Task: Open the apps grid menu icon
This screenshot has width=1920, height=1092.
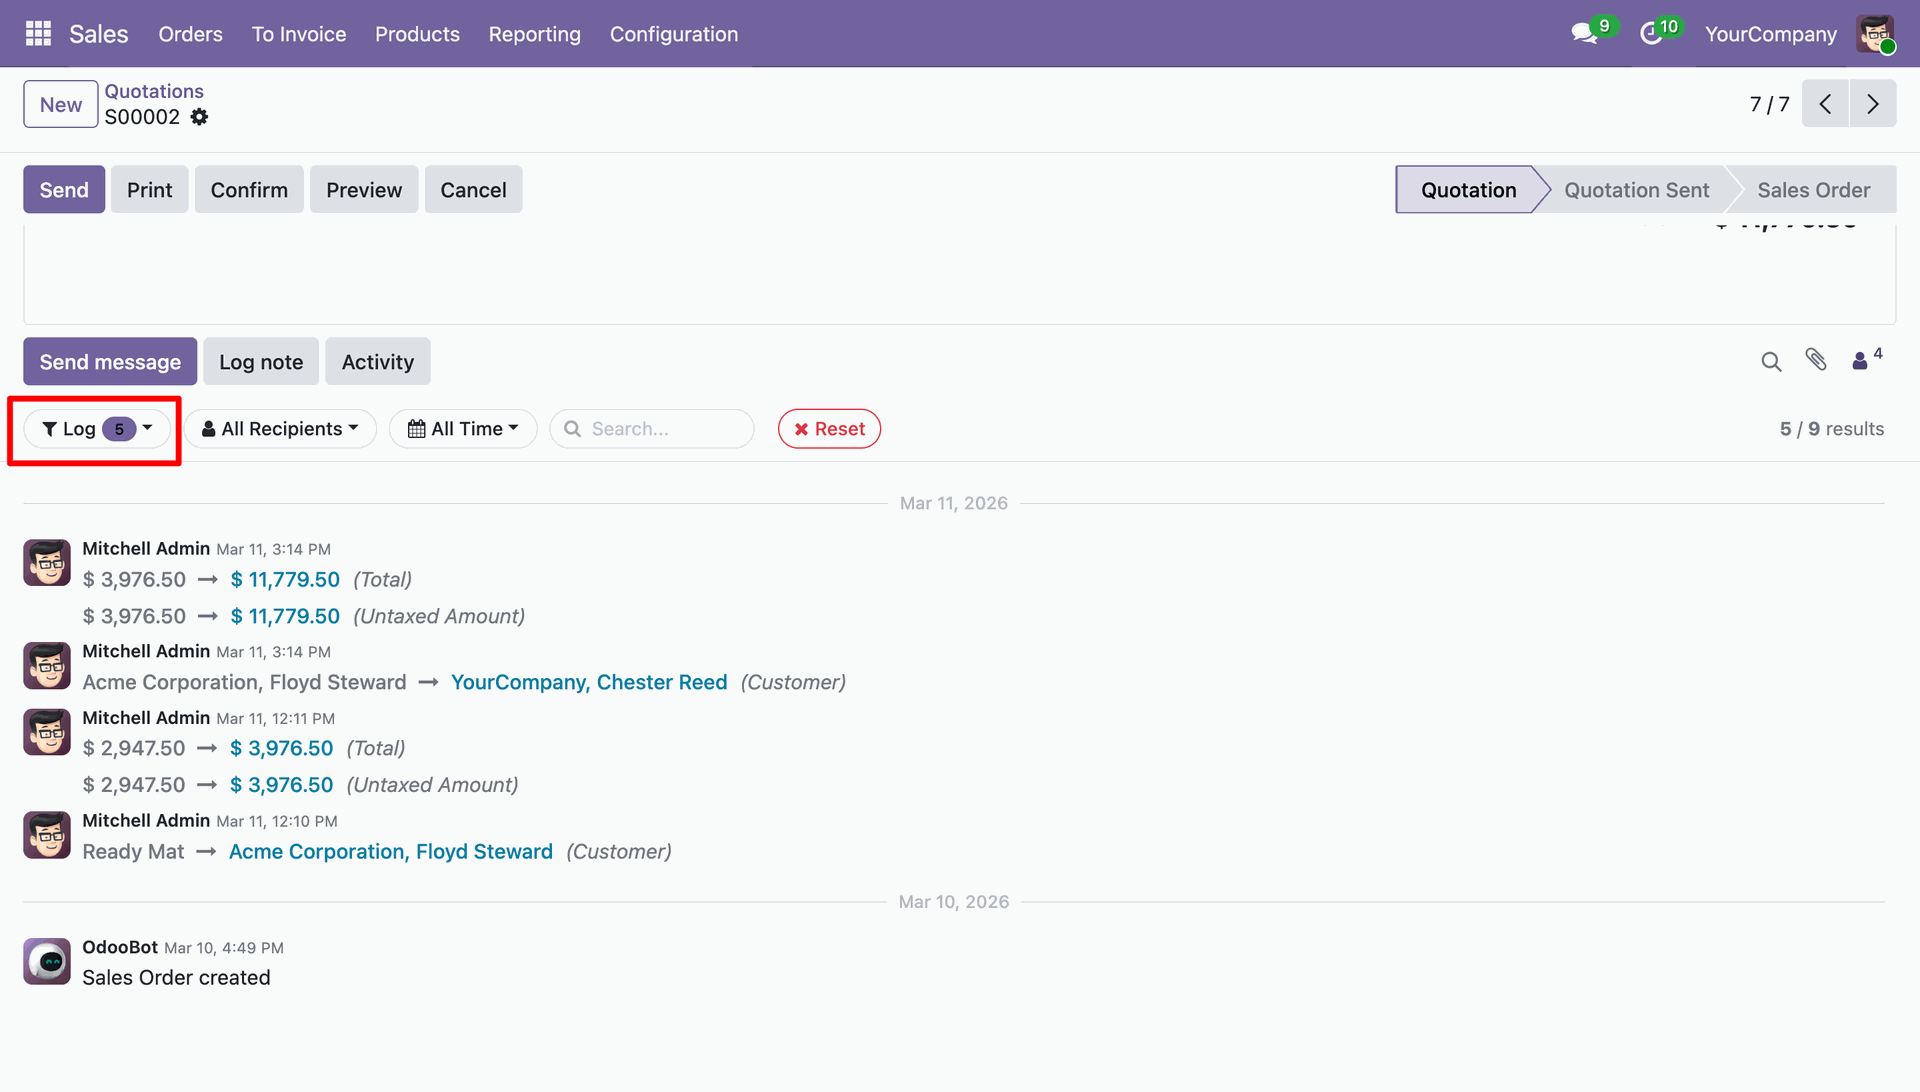Action: pyautogui.click(x=38, y=34)
